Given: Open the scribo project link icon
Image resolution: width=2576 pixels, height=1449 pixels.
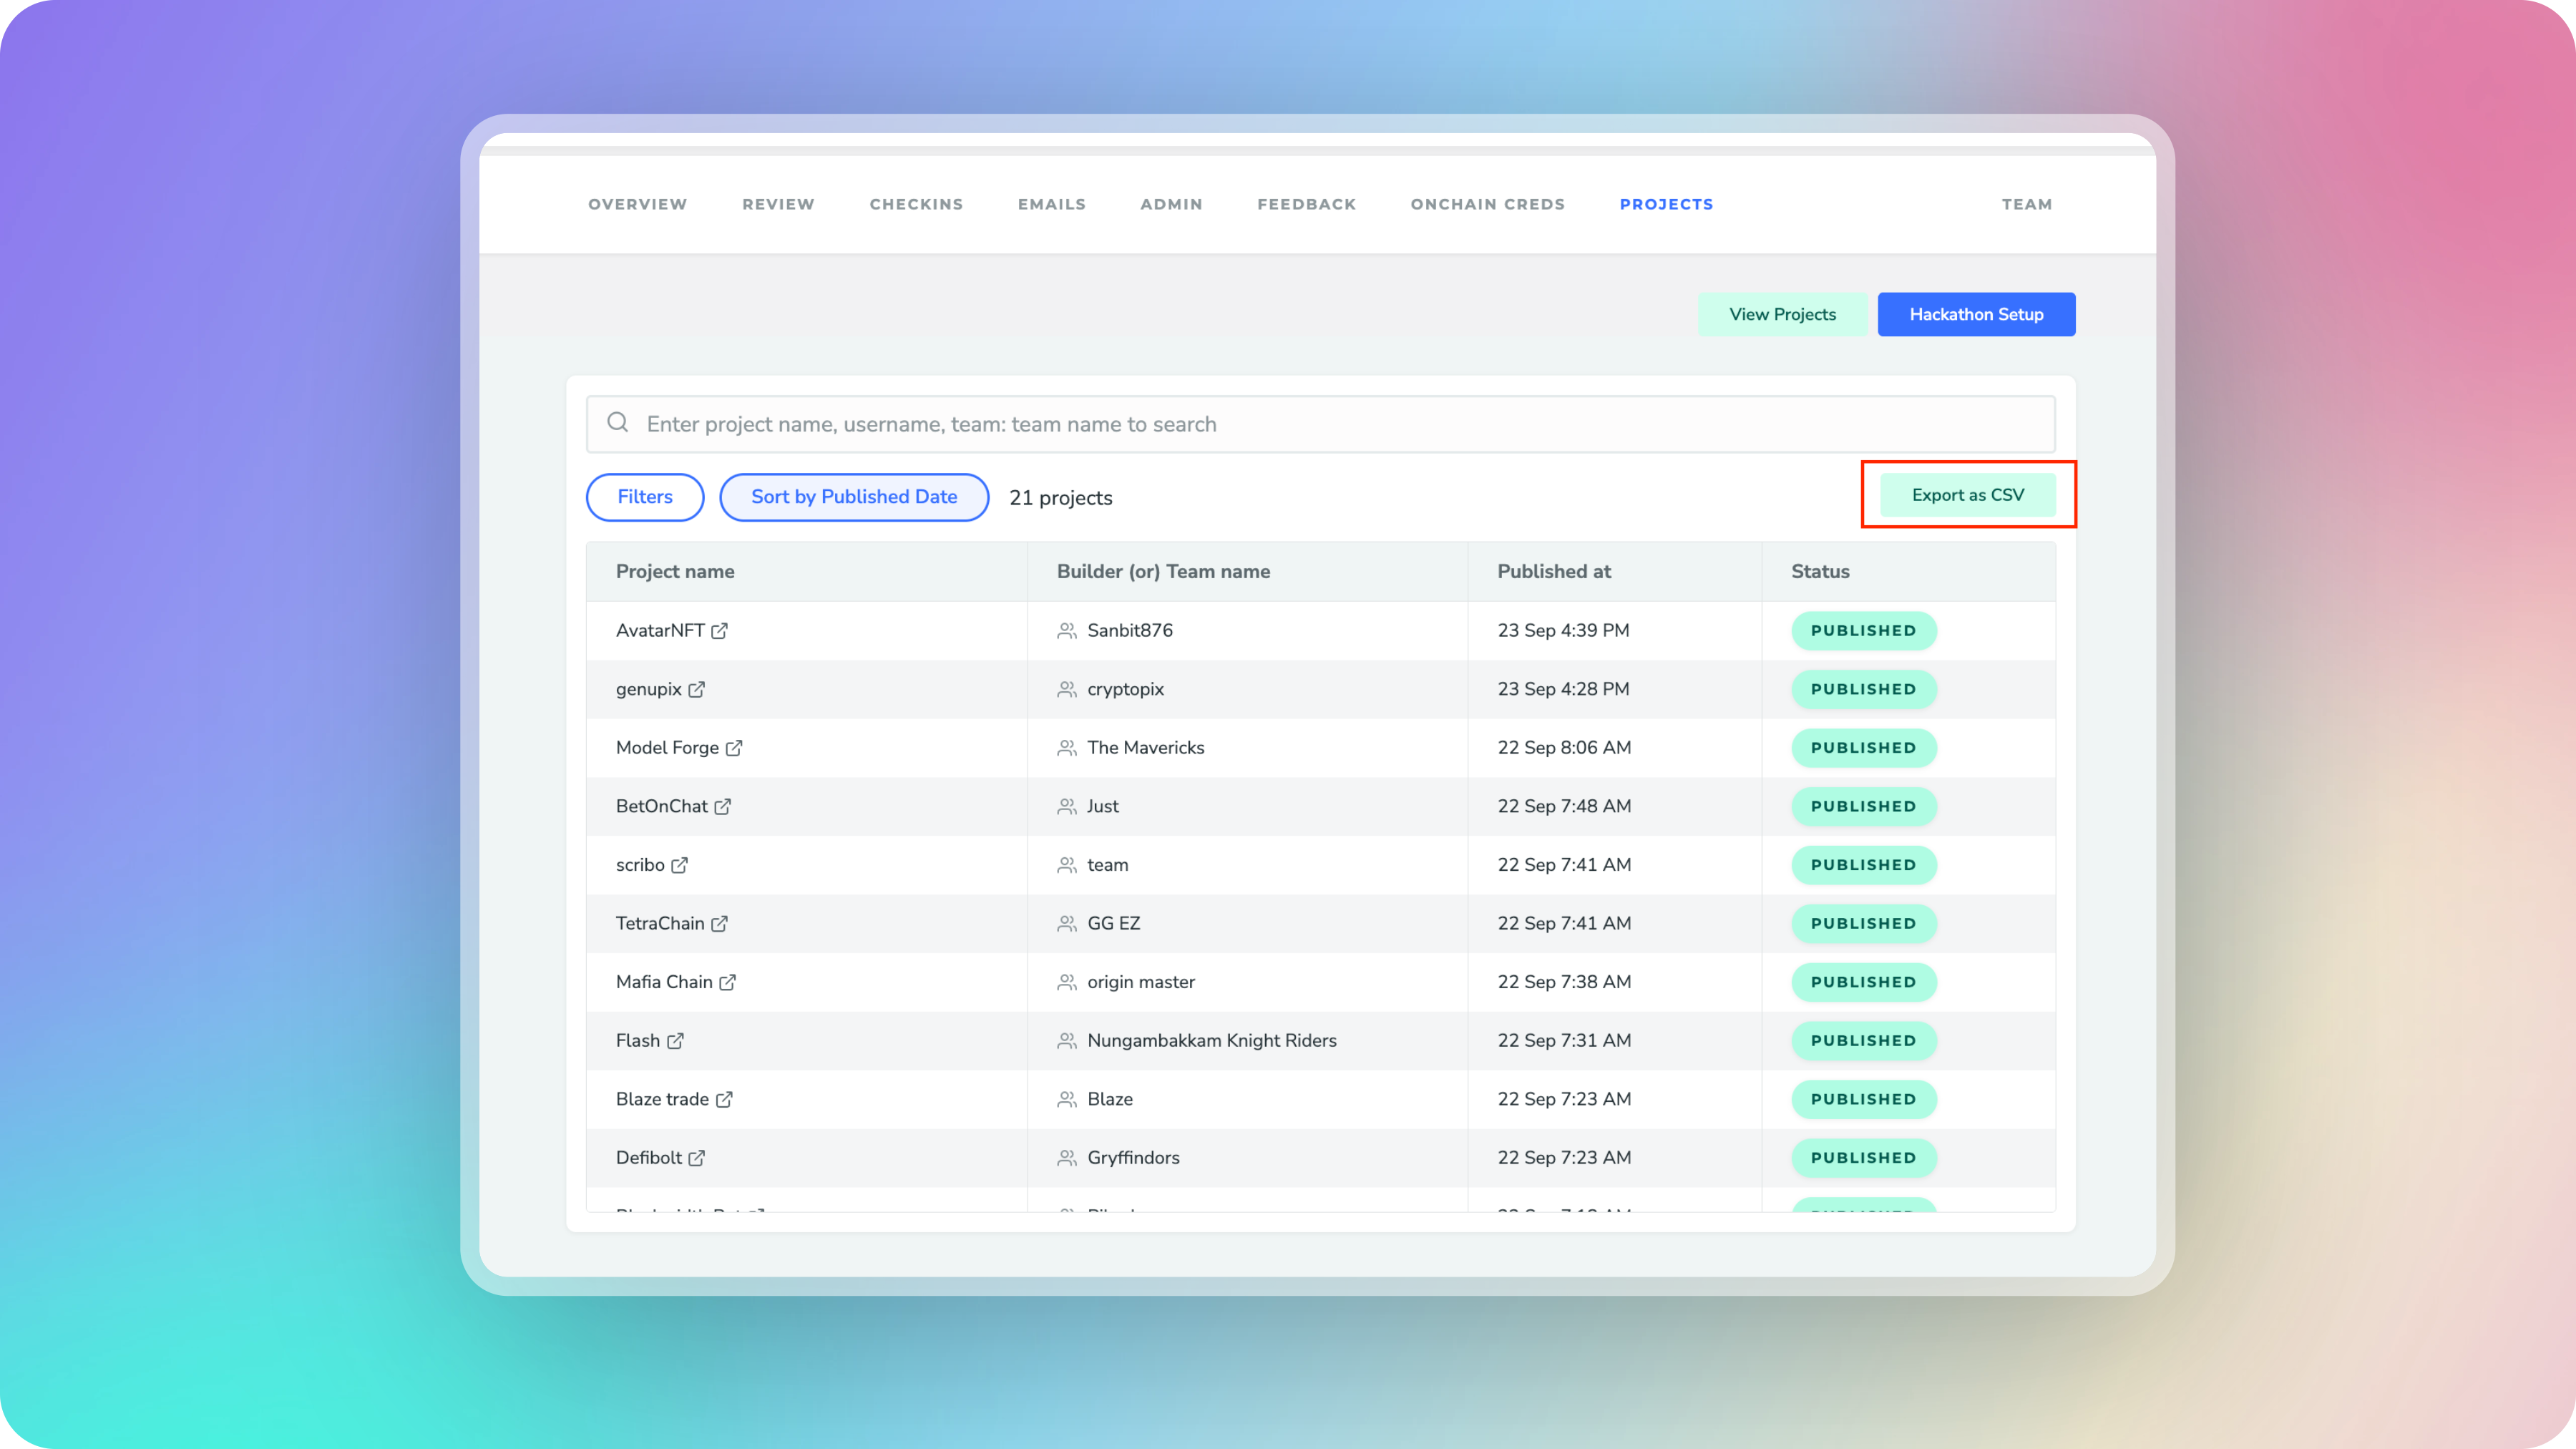Looking at the screenshot, I should coord(679,865).
